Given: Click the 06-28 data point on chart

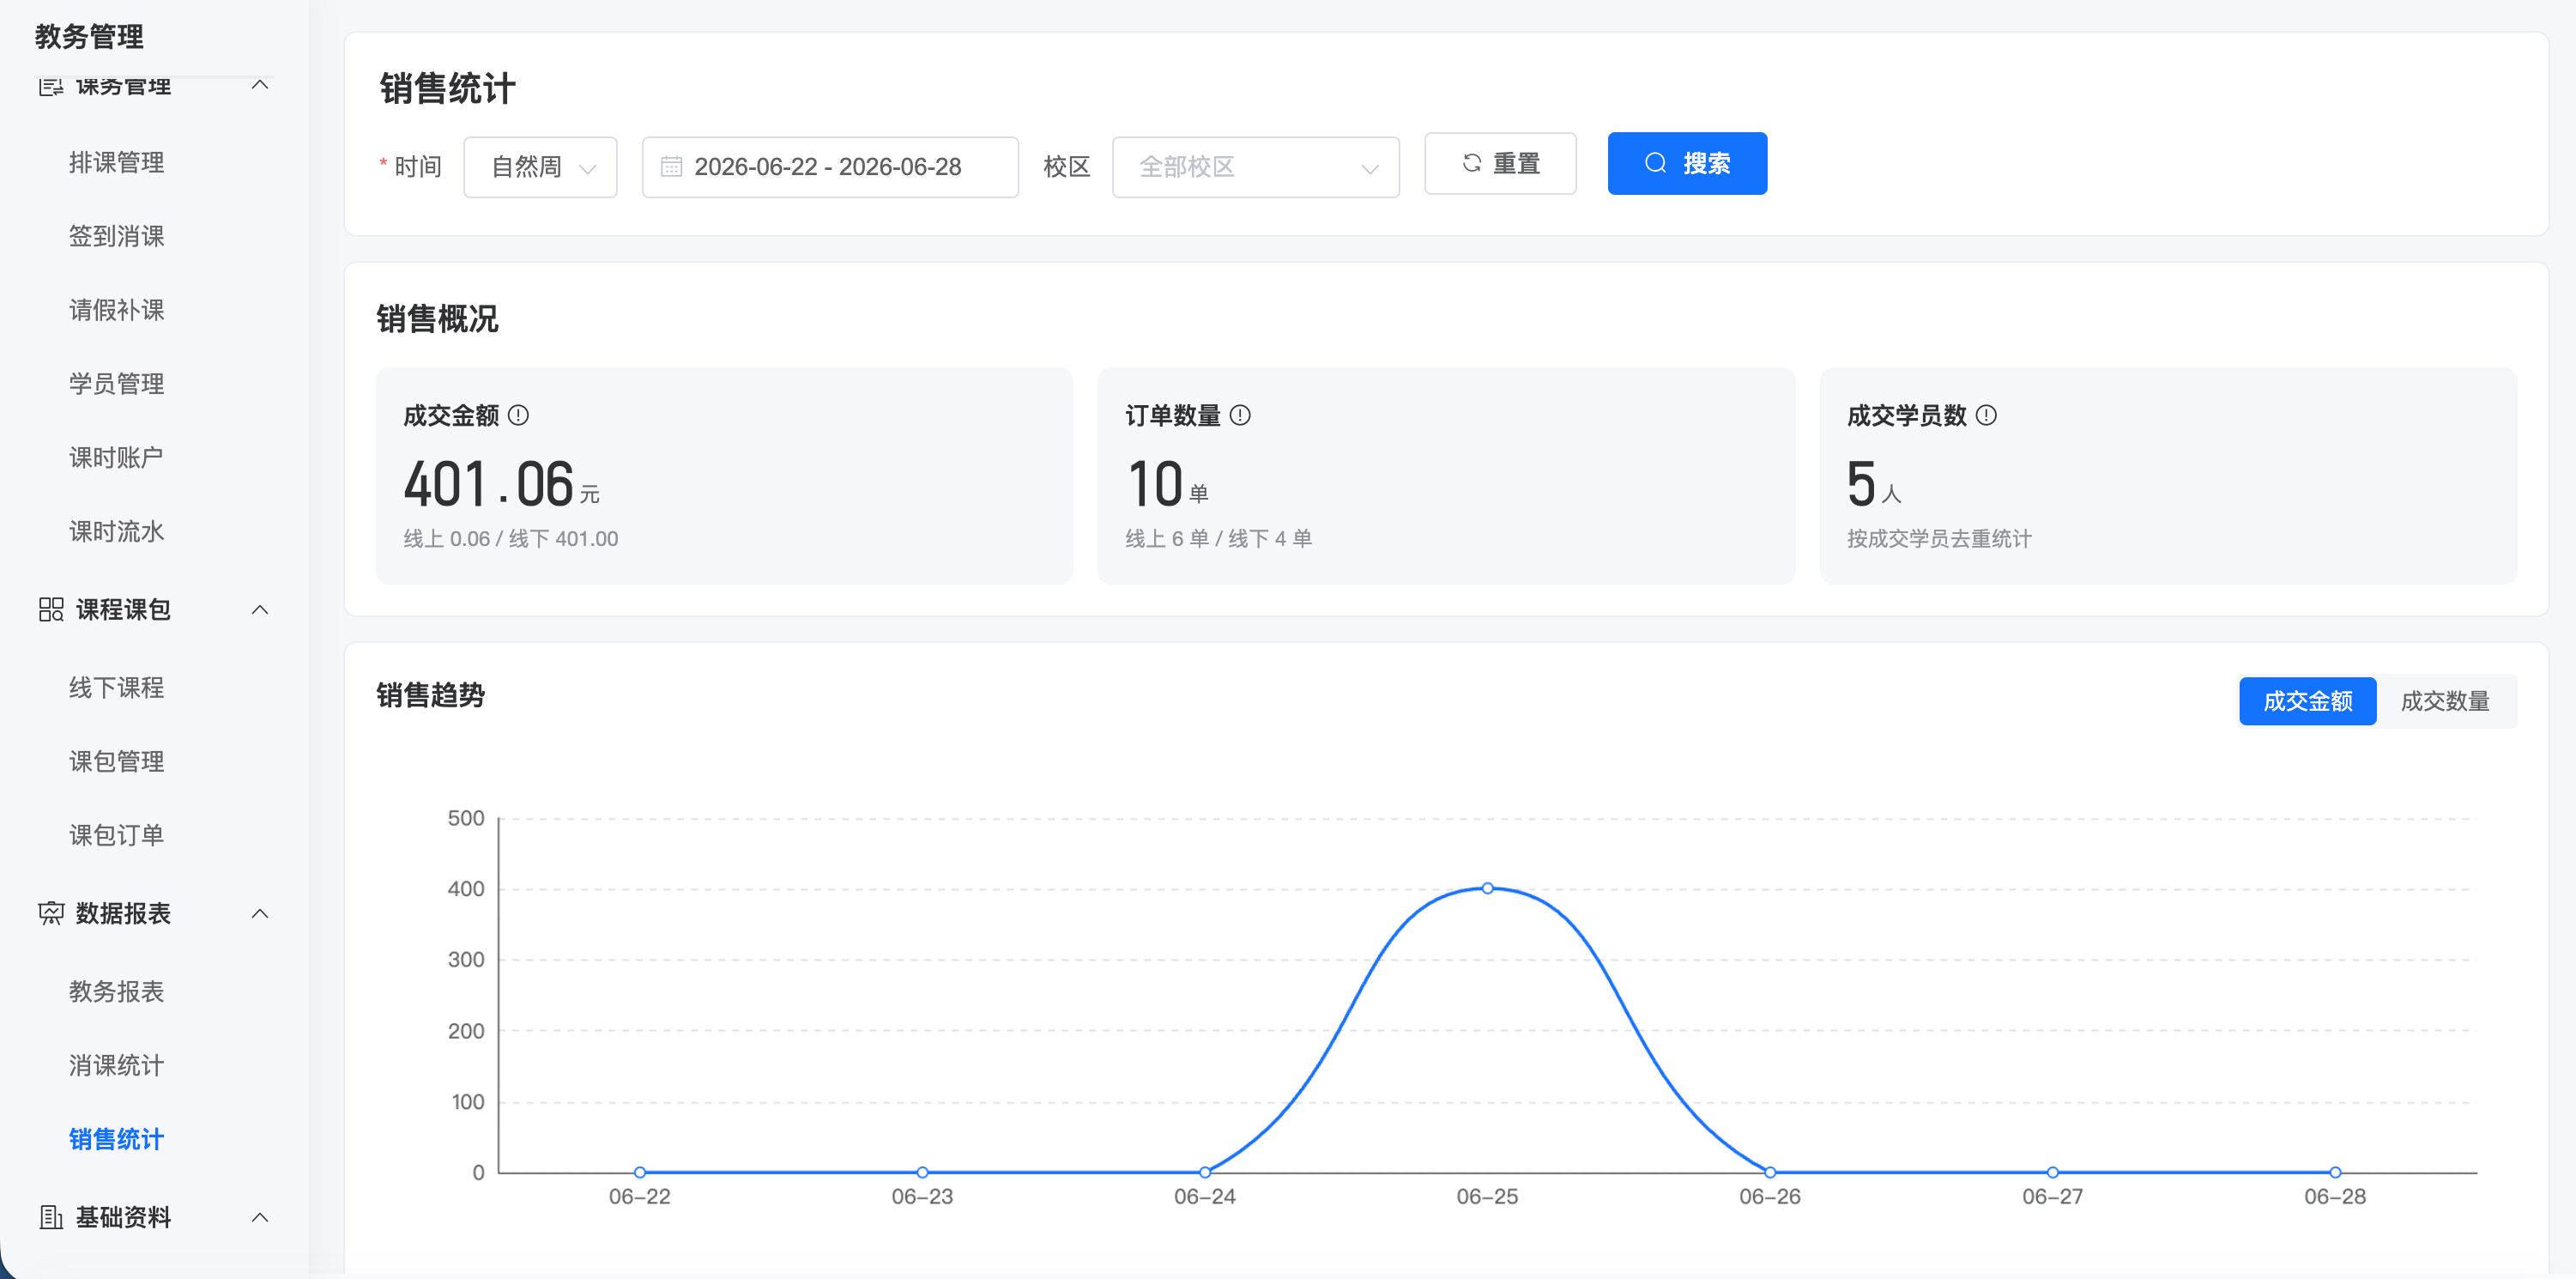Looking at the screenshot, I should [2335, 1172].
